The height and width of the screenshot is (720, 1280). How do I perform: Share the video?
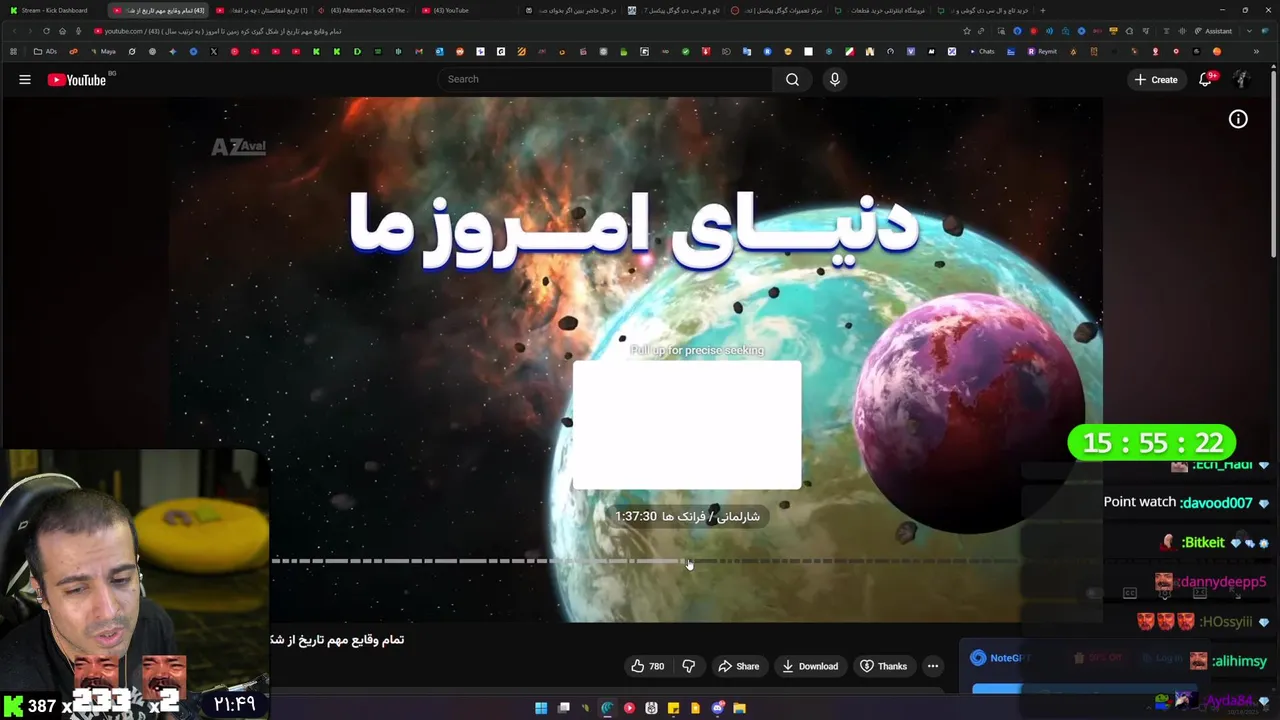pyautogui.click(x=738, y=666)
